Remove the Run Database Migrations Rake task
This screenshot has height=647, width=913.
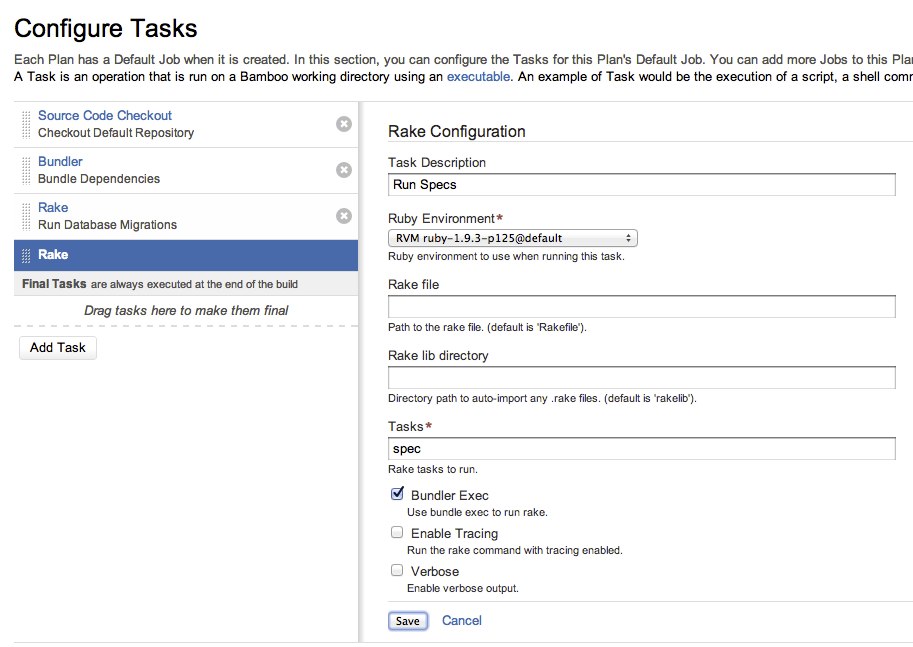344,216
